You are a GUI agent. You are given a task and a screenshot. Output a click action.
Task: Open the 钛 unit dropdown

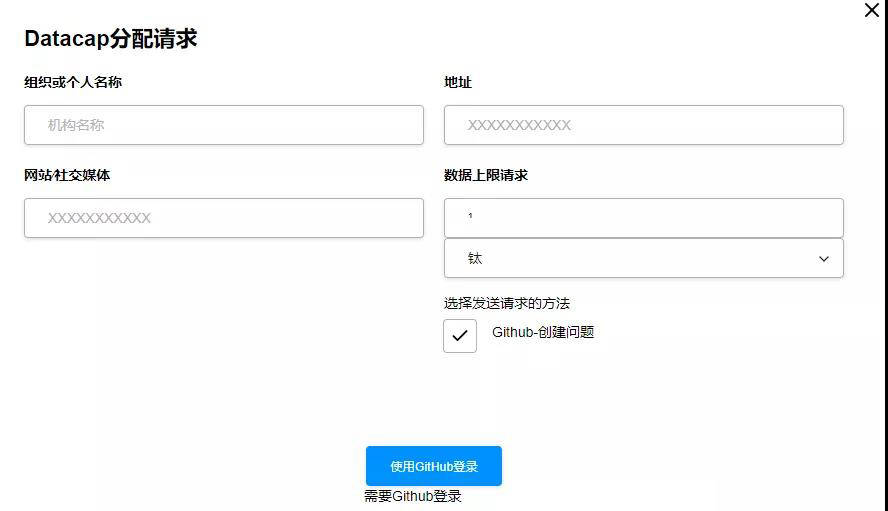point(643,258)
